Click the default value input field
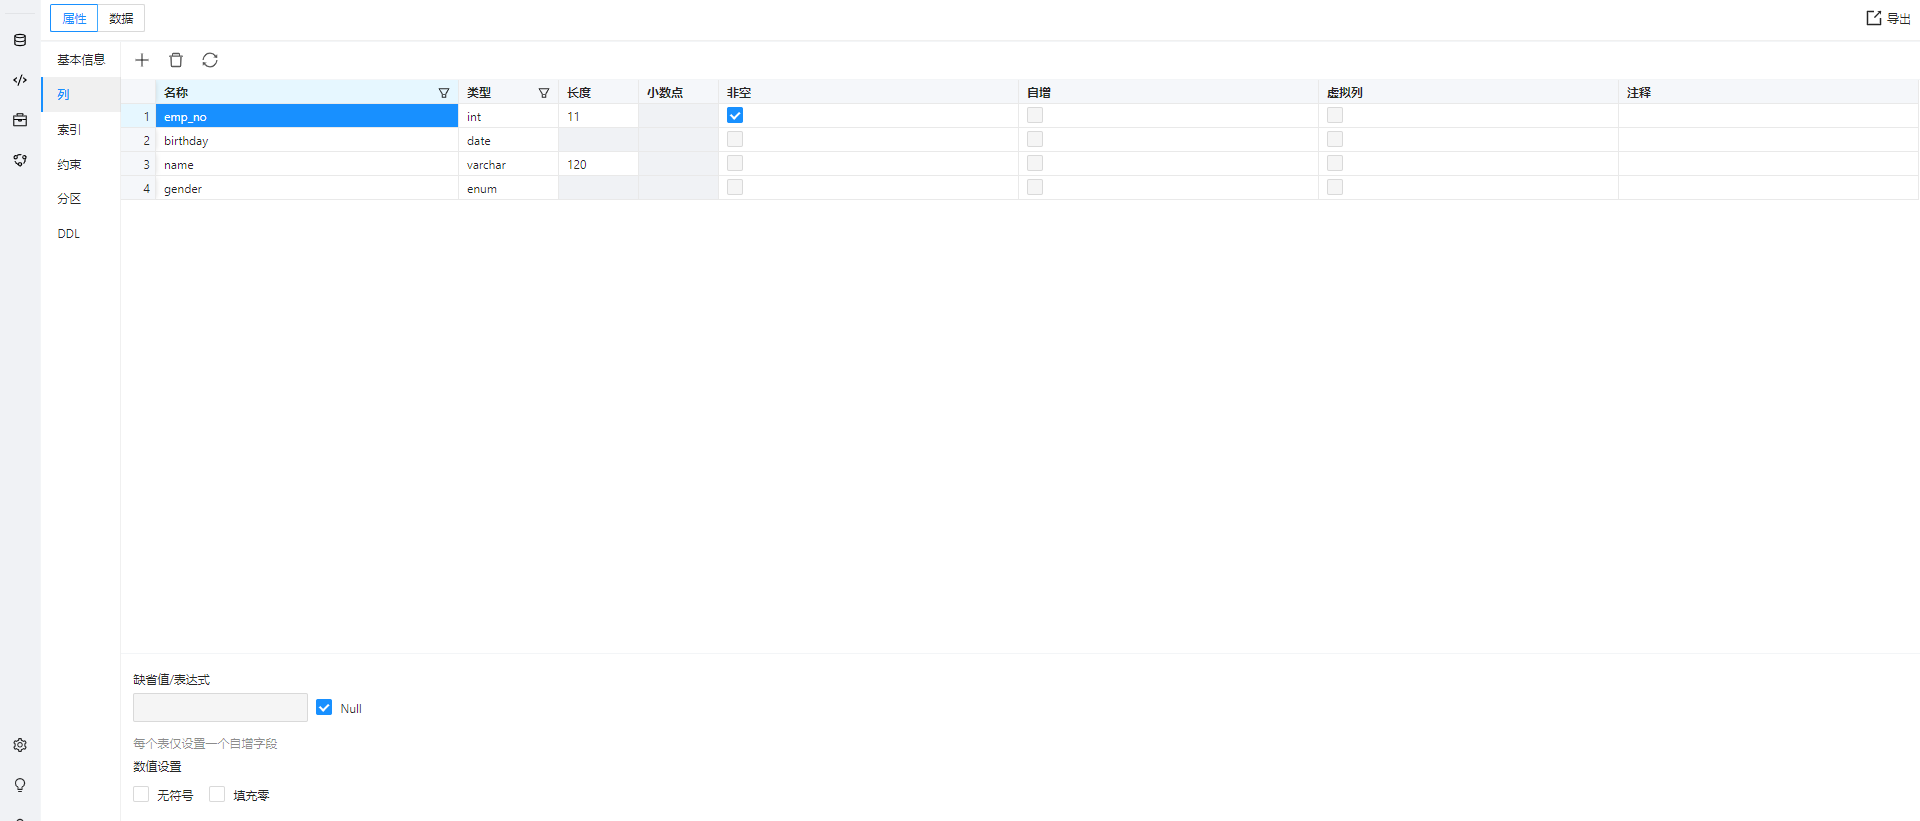Screen dimensions: 1920x821 pos(220,708)
